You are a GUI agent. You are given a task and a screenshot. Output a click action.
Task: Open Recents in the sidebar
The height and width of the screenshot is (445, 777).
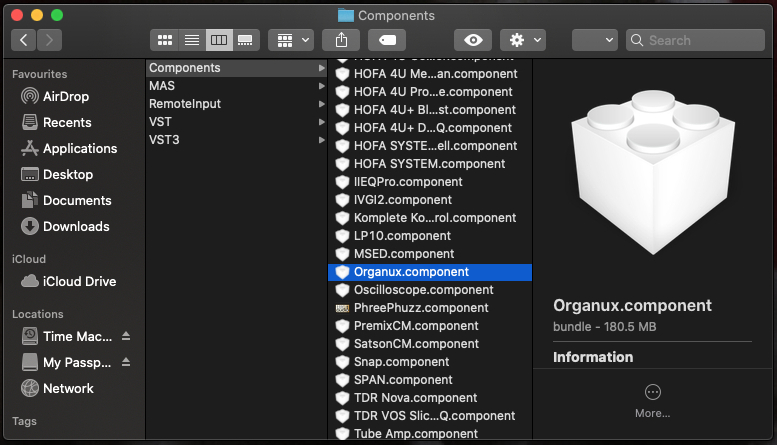56,122
